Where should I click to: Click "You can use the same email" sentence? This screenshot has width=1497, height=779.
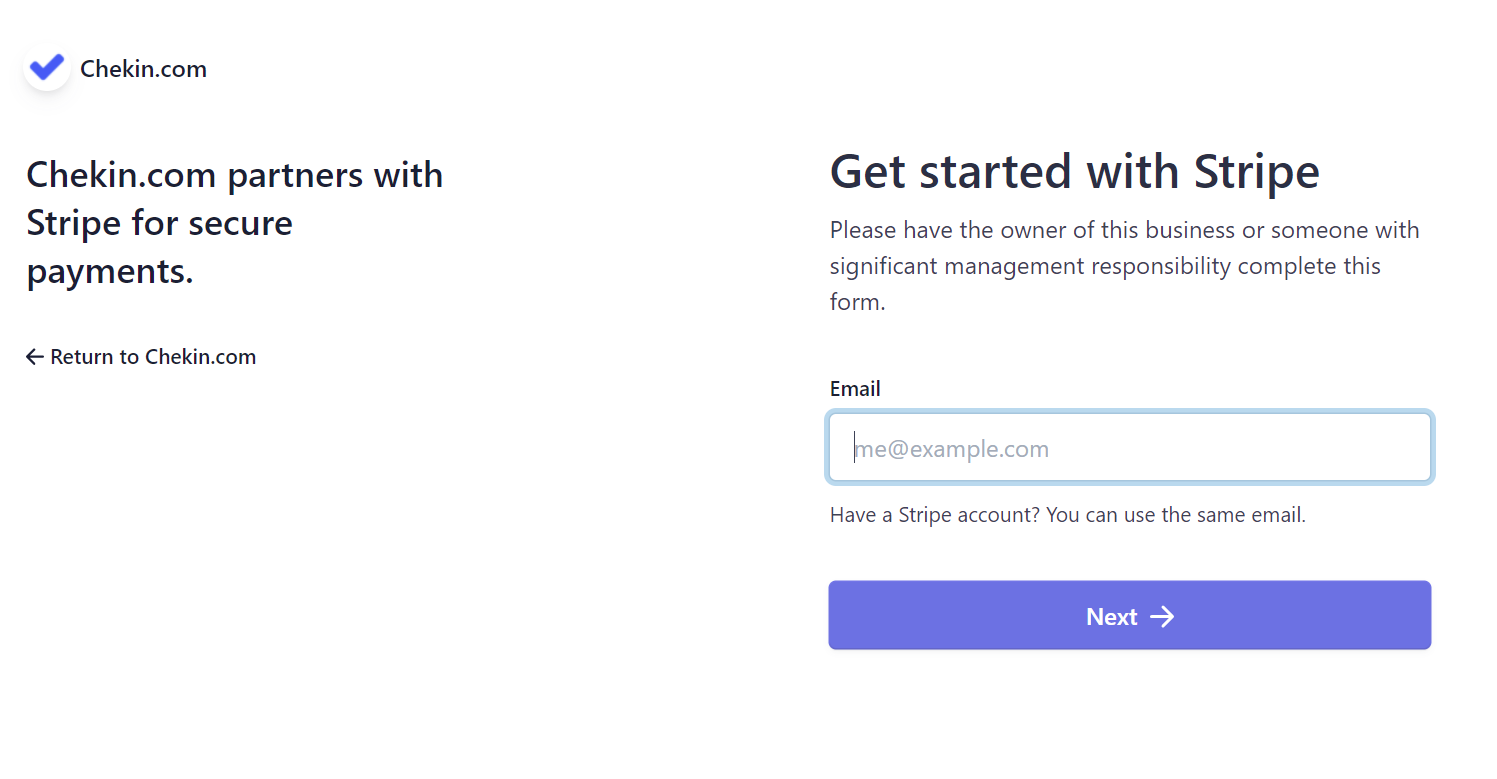[x=1176, y=516]
